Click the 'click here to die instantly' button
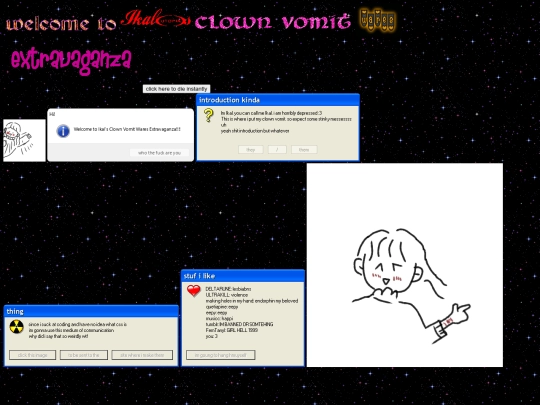This screenshot has width=540, height=405. (176, 89)
